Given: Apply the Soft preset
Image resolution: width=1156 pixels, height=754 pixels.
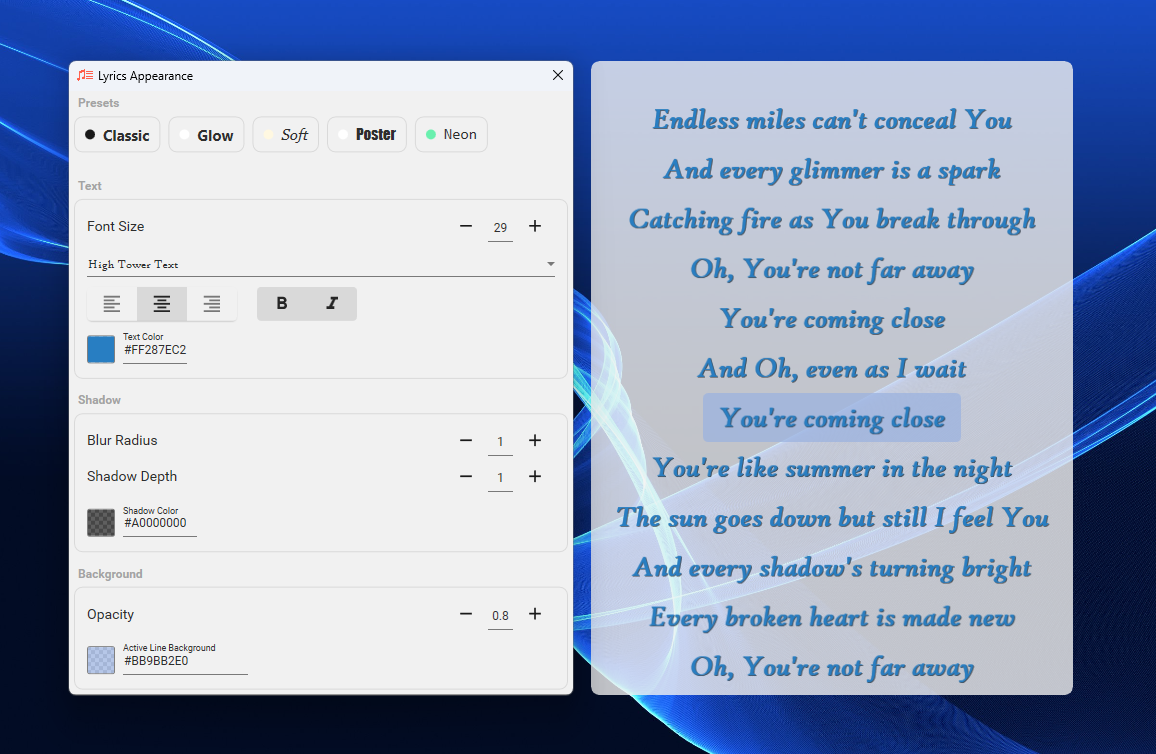Looking at the screenshot, I should pos(285,135).
